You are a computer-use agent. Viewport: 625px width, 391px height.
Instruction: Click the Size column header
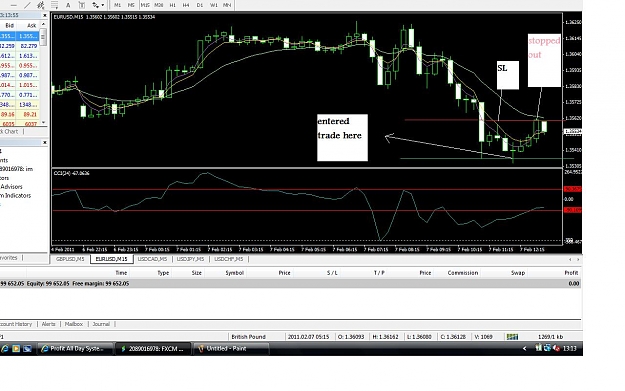[x=197, y=273]
